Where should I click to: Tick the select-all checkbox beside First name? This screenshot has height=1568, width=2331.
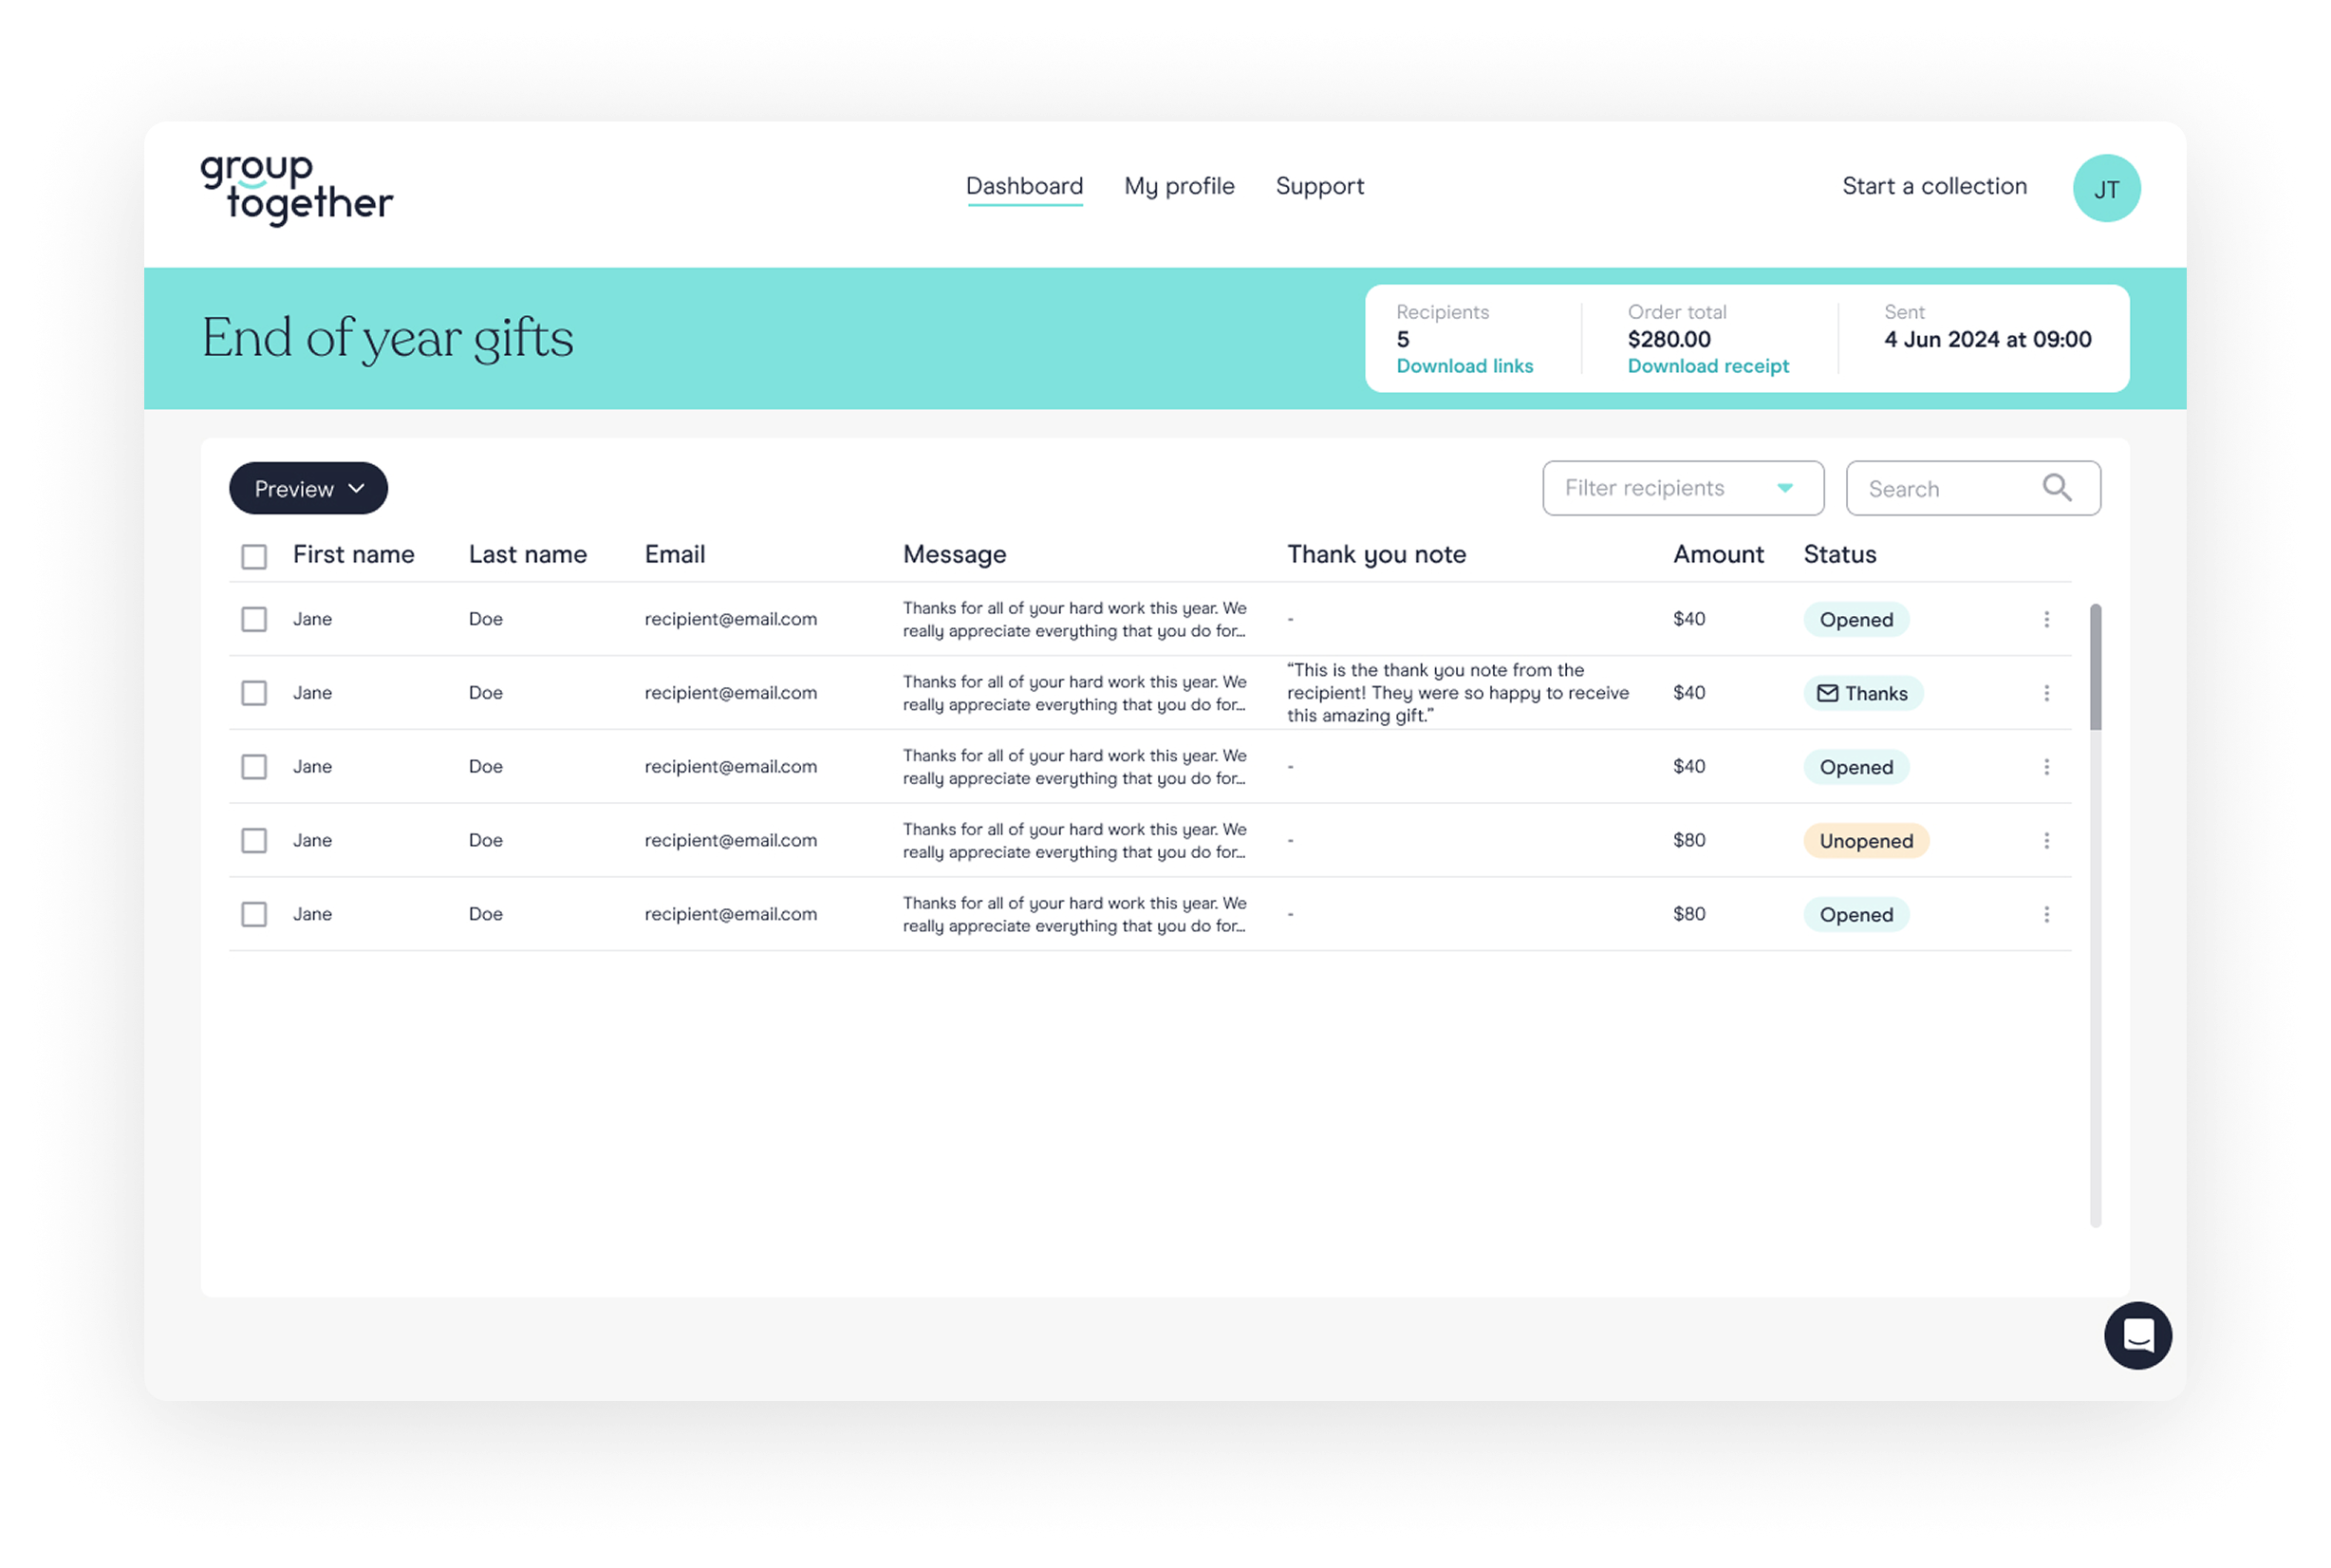[254, 556]
